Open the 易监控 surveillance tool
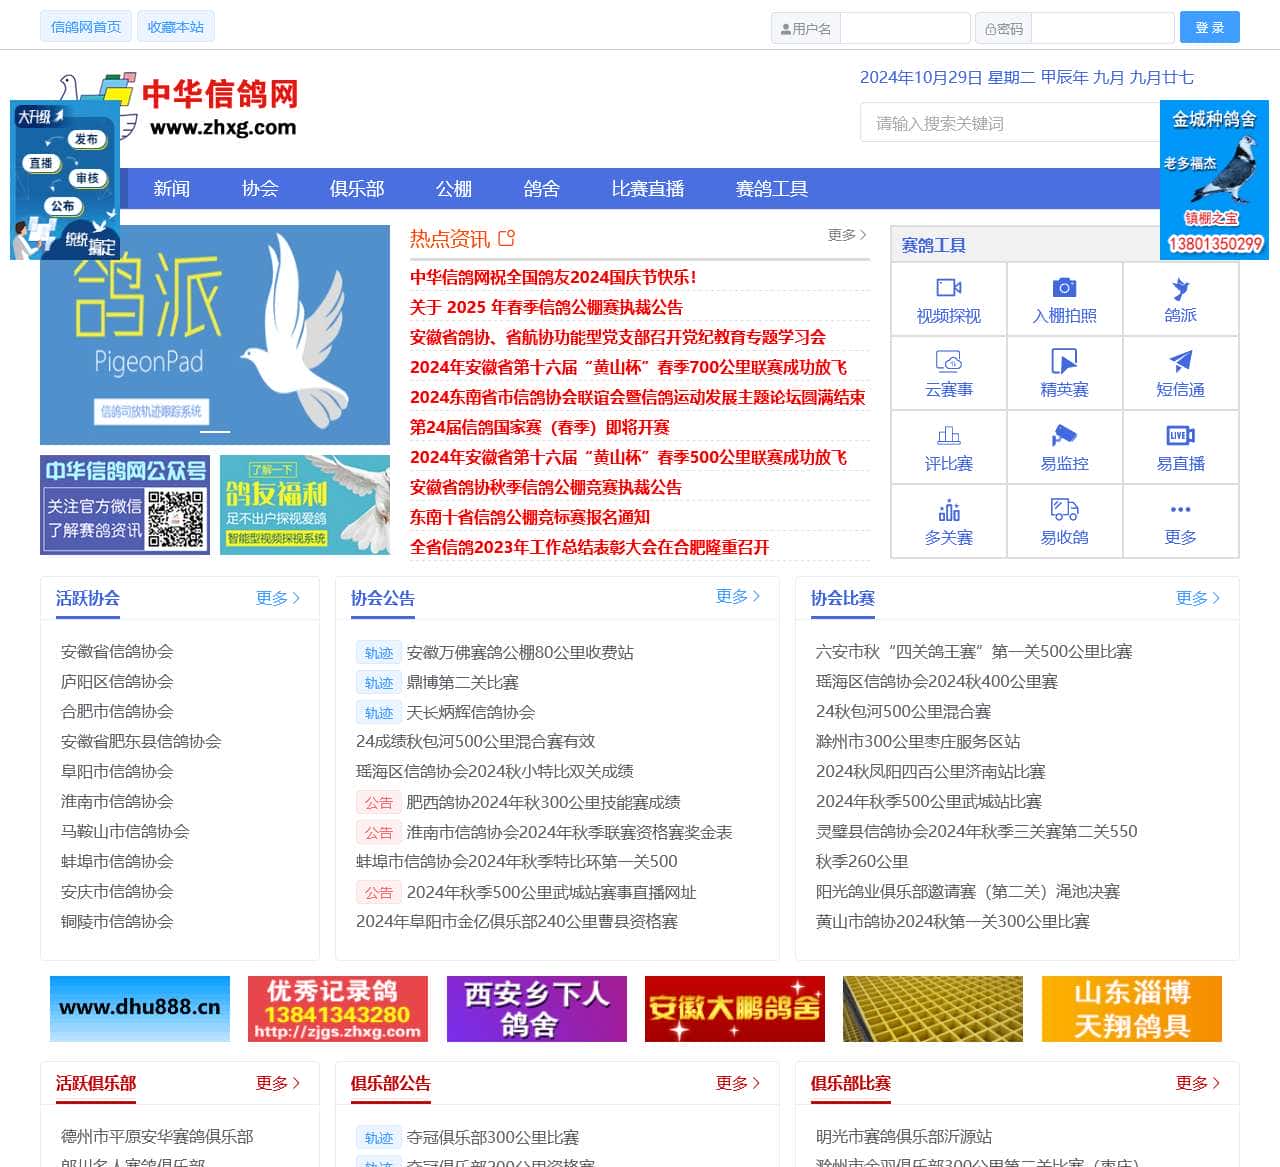1280x1167 pixels. click(x=1064, y=447)
